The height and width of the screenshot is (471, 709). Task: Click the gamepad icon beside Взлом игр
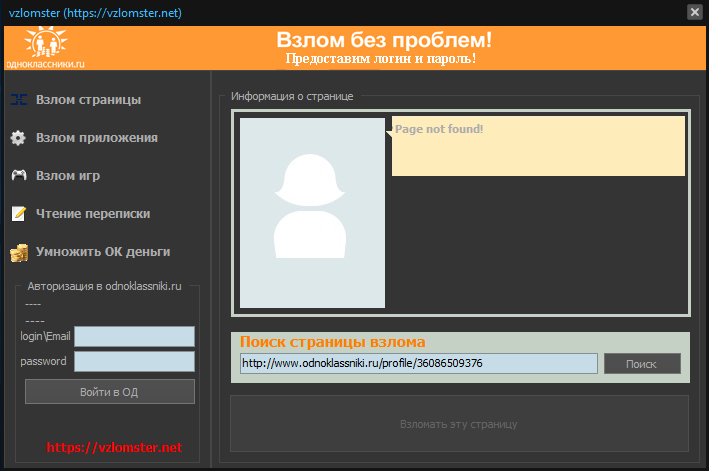(x=19, y=175)
